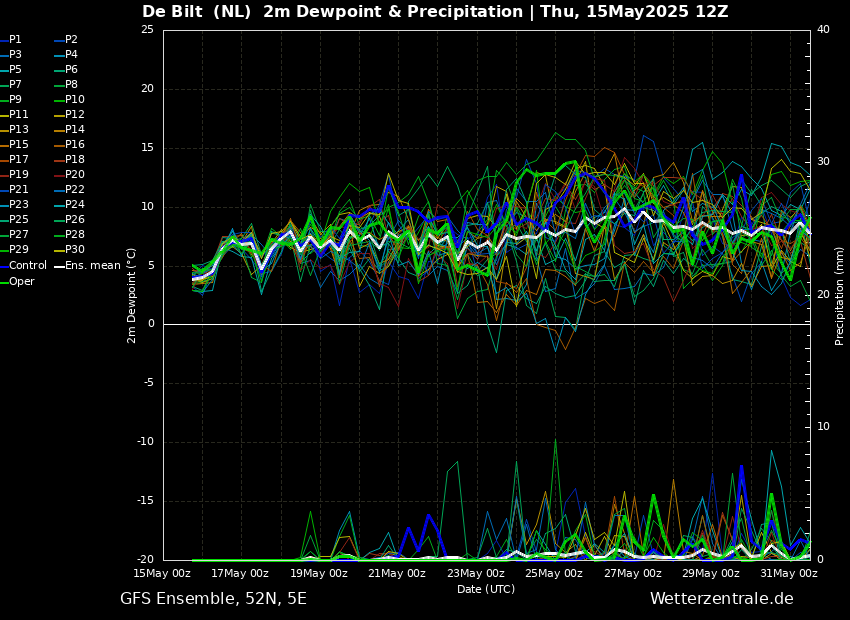
Task: Click the Precipitation (mm) right axis label
Action: click(x=840, y=295)
